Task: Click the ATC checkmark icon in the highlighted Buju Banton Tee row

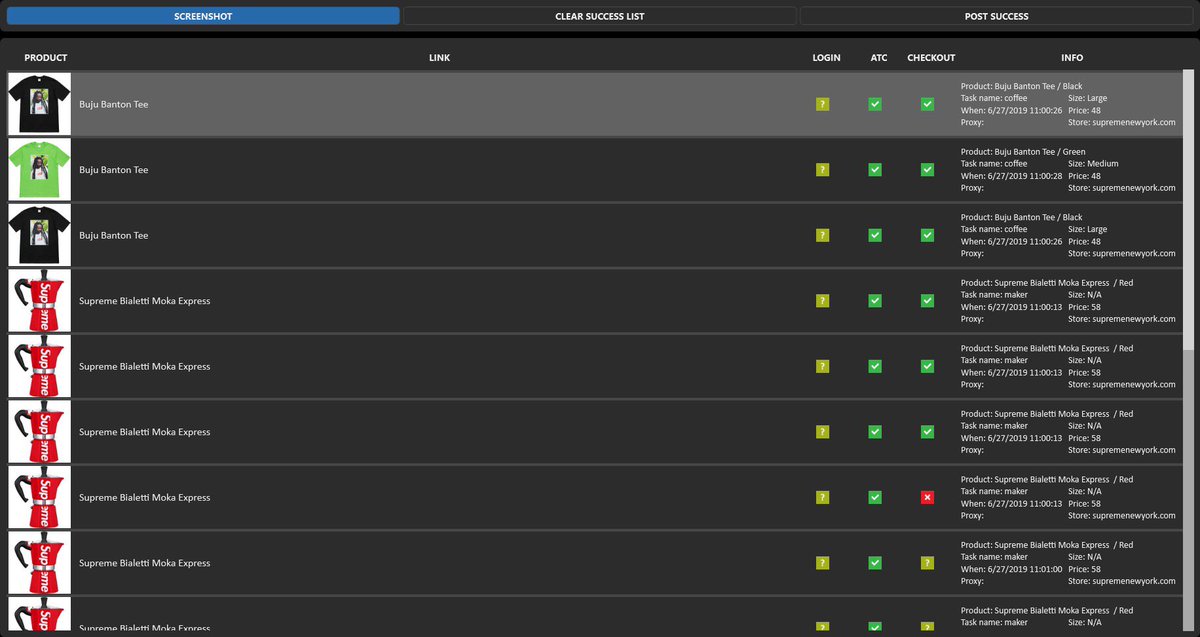Action: coord(875,104)
